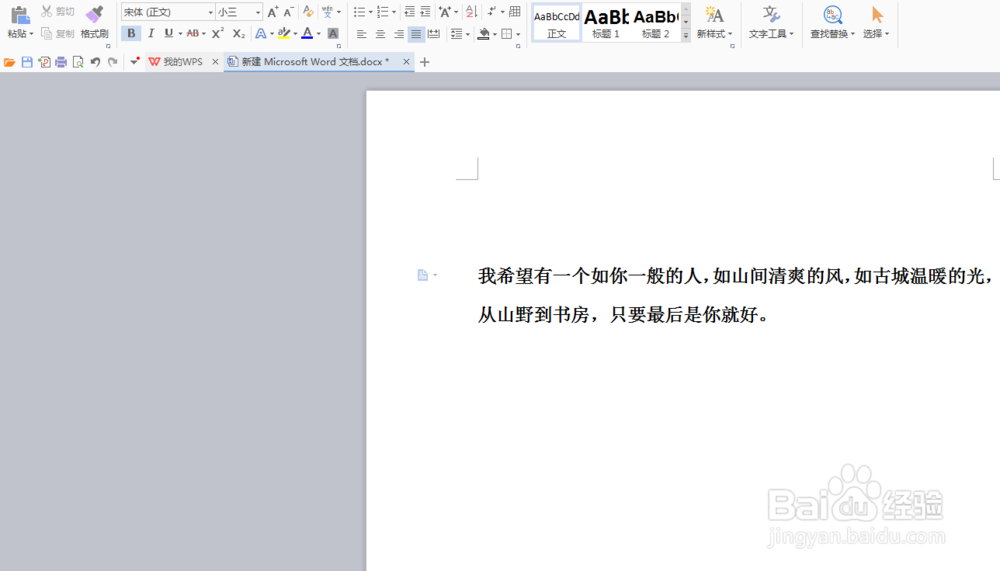Close the Word 文档.docx tab
1000x571 pixels.
coord(406,62)
